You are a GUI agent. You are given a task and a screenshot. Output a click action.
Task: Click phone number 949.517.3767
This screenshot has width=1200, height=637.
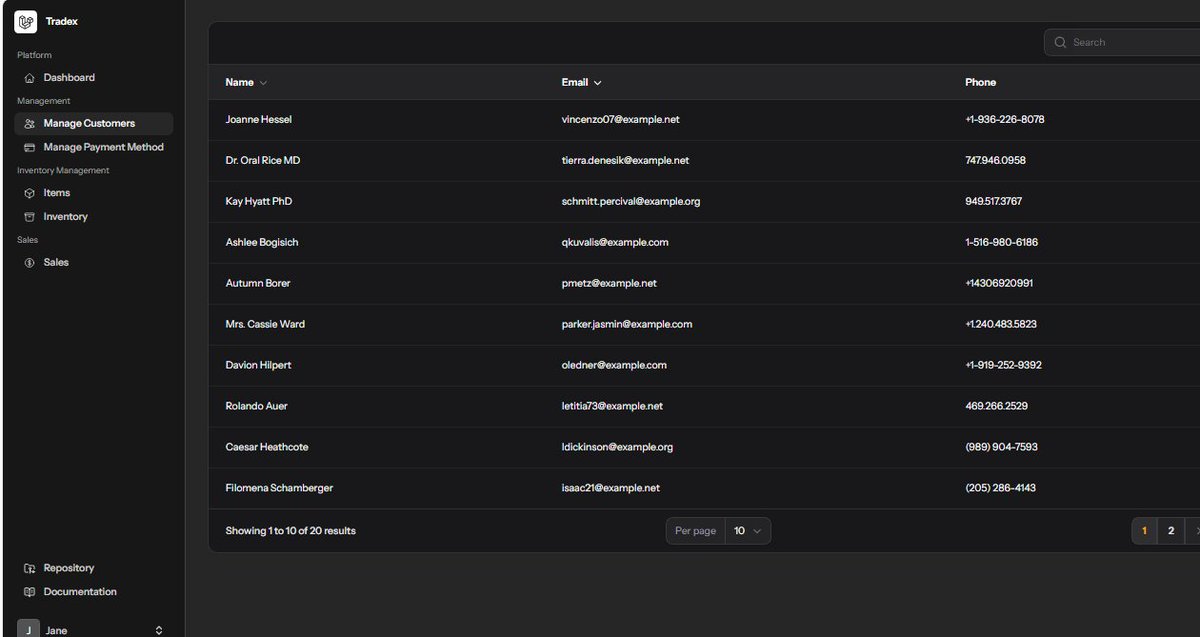993,202
